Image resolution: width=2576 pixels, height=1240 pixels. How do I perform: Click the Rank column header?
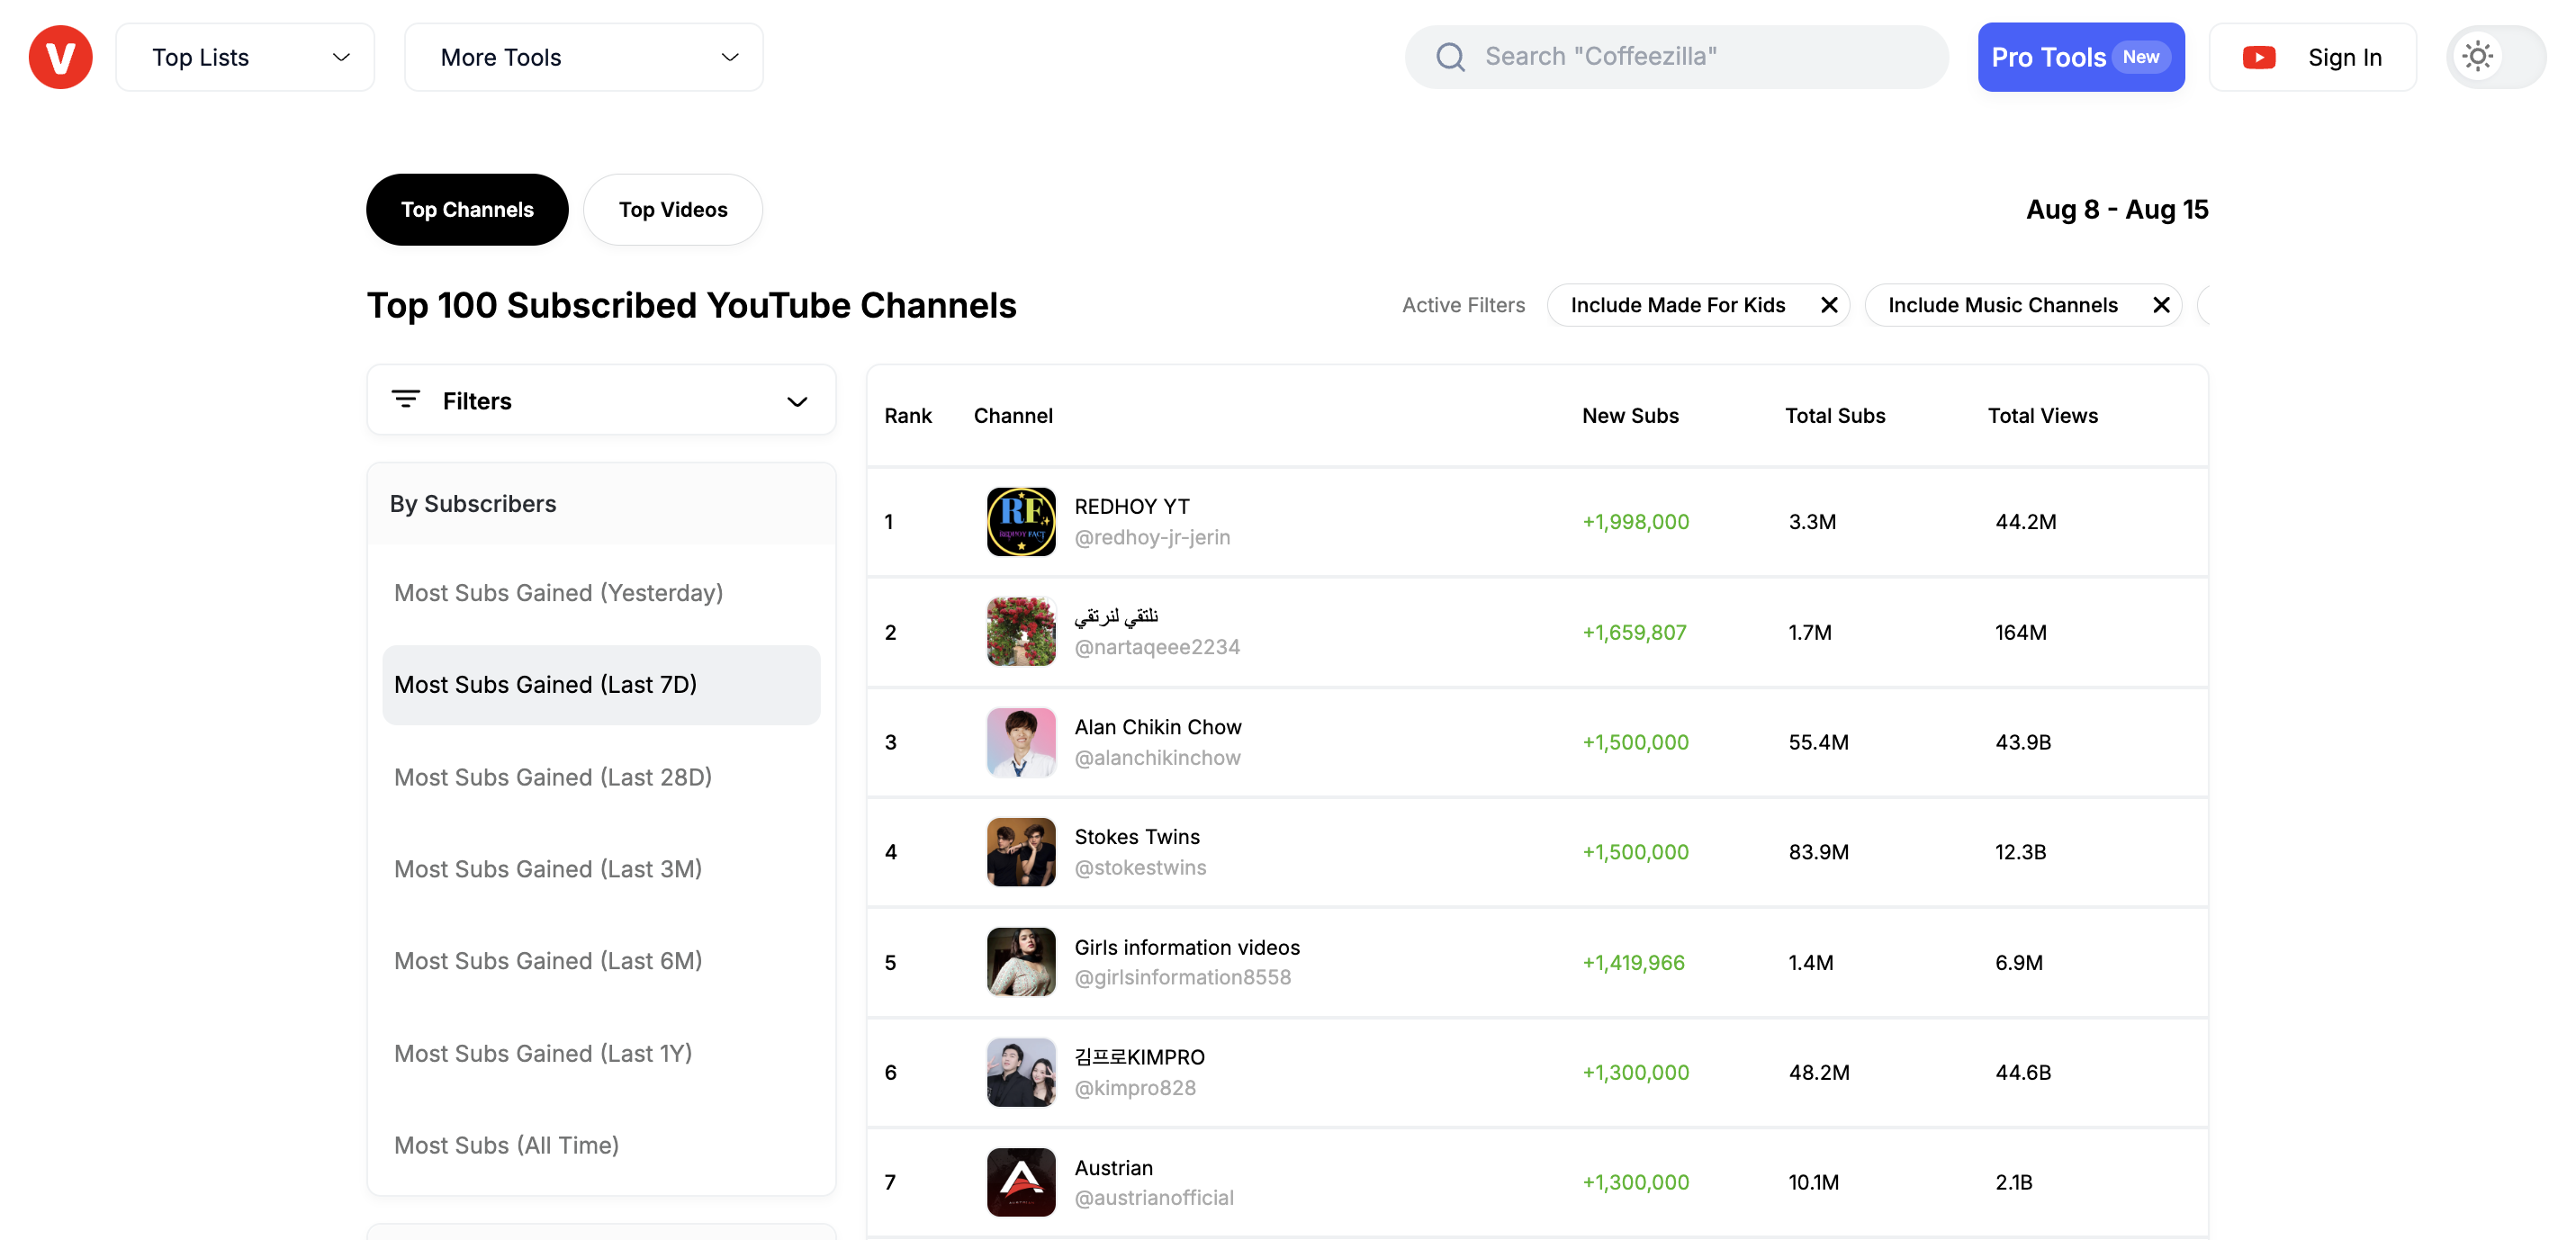(x=907, y=416)
